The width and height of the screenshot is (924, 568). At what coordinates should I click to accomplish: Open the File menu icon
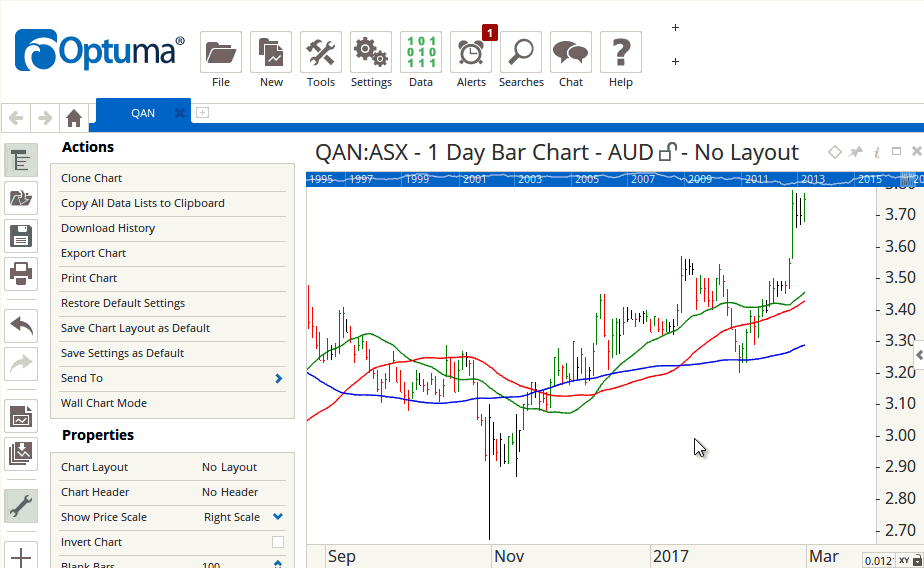tap(221, 52)
